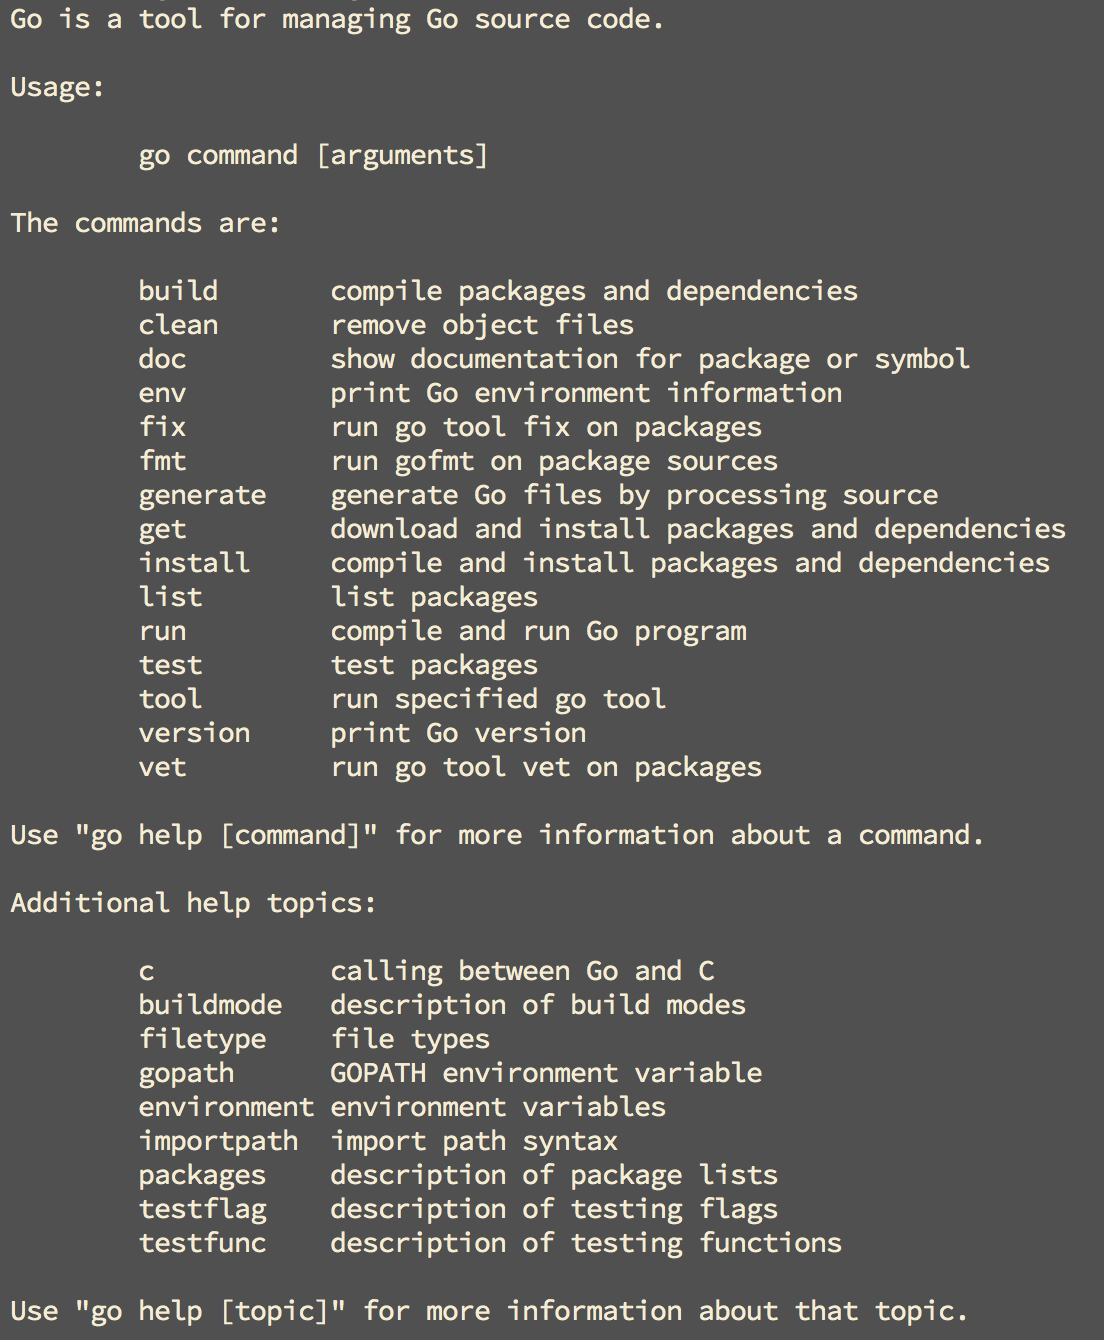Click the 'version' command entry
1104x1340 pixels.
tap(194, 733)
